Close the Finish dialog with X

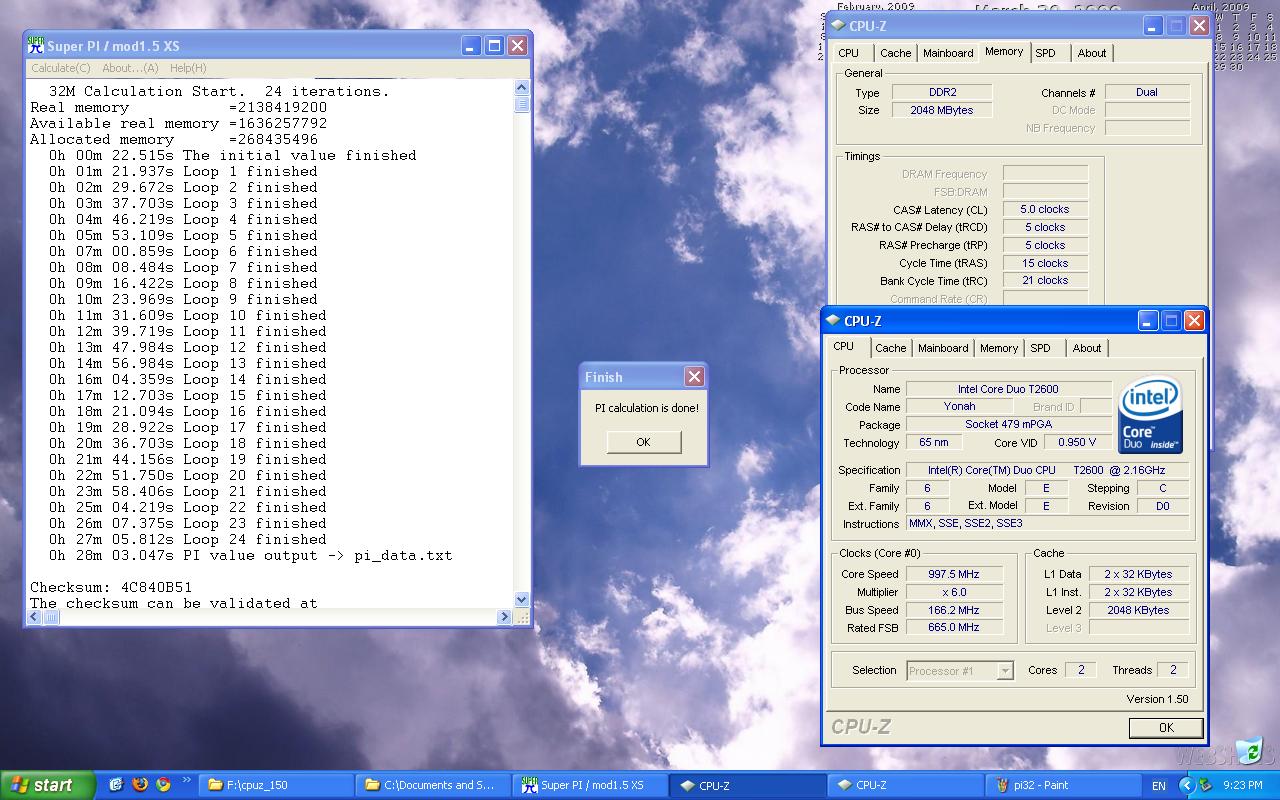(x=694, y=377)
